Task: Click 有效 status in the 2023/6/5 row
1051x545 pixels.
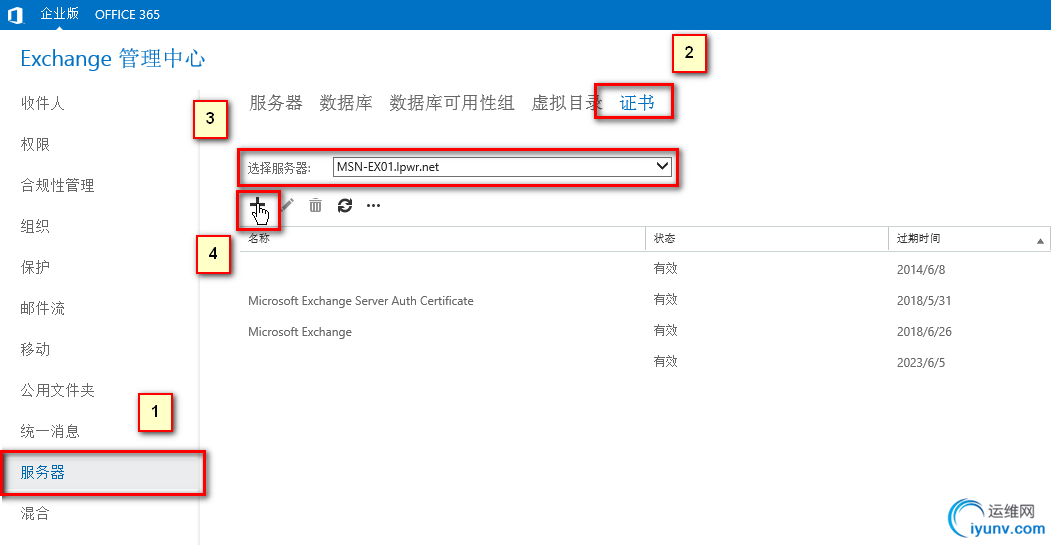Action: point(666,361)
